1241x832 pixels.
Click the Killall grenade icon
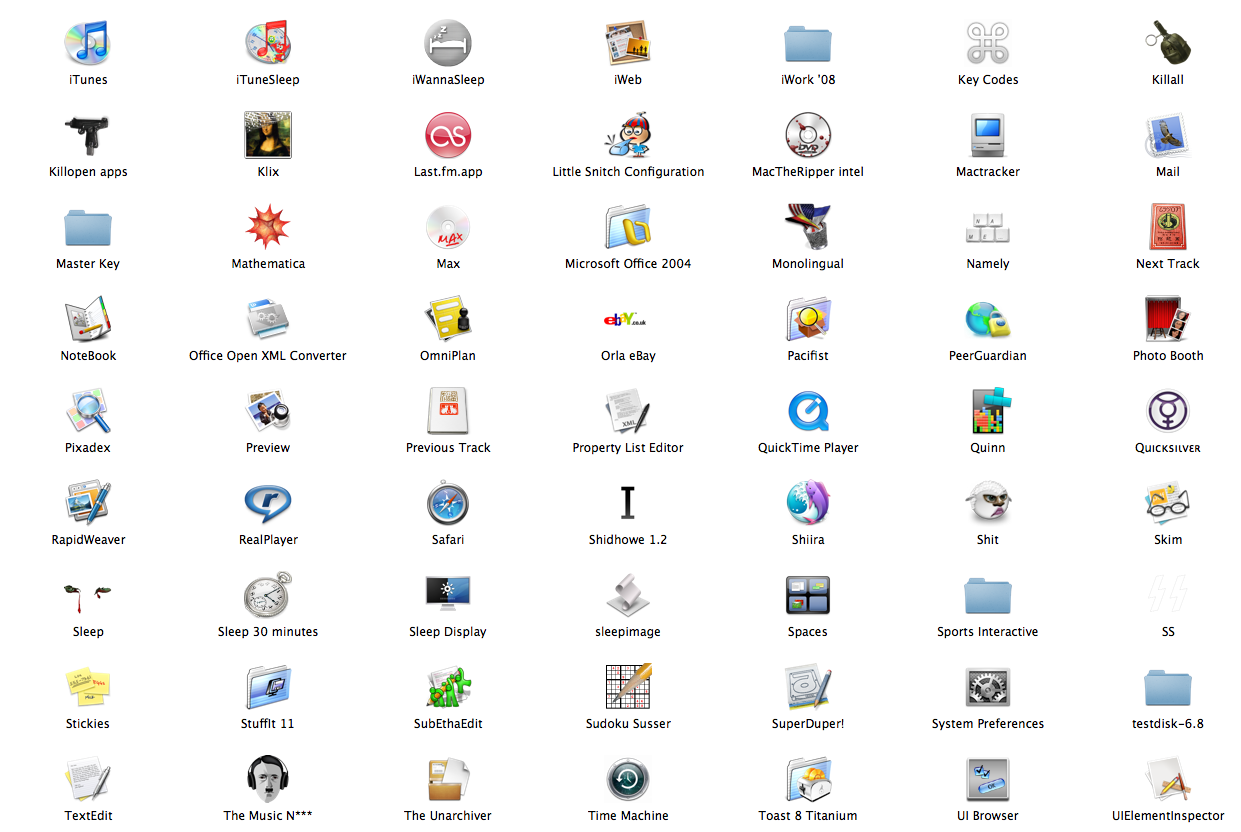pyautogui.click(x=1168, y=42)
